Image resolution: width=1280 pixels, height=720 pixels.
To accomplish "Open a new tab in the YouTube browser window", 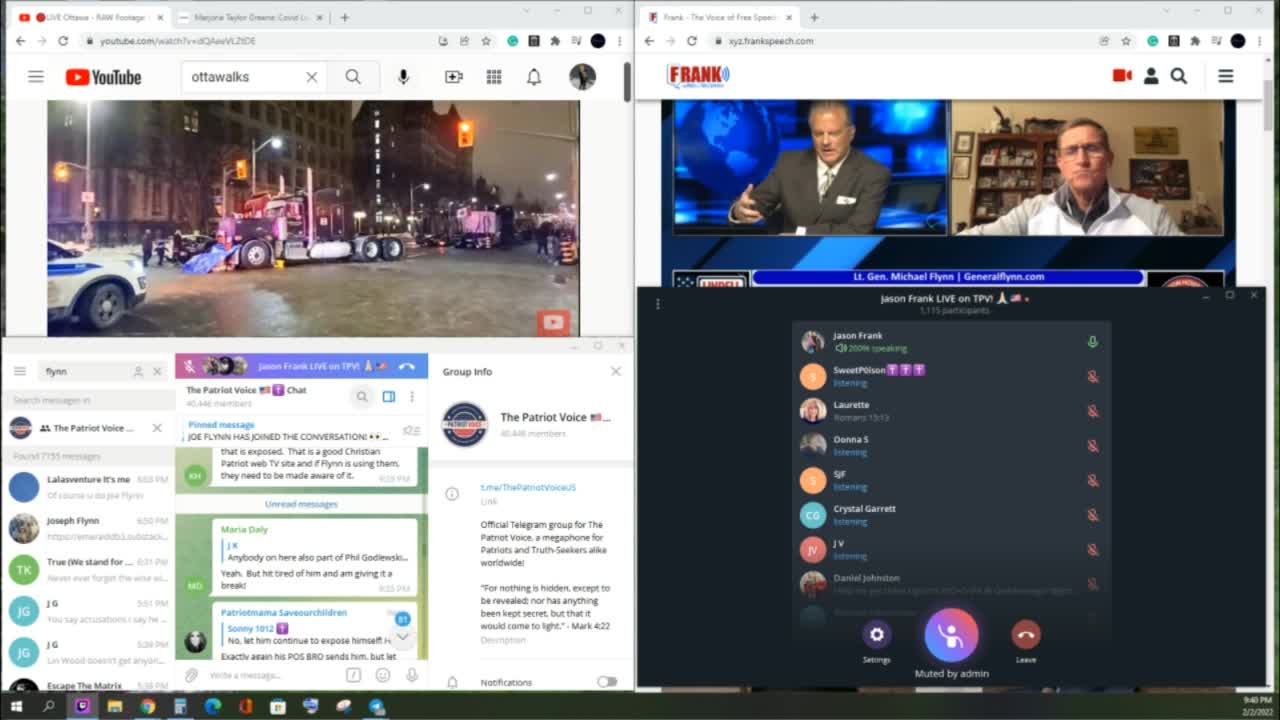I will pyautogui.click(x=344, y=17).
